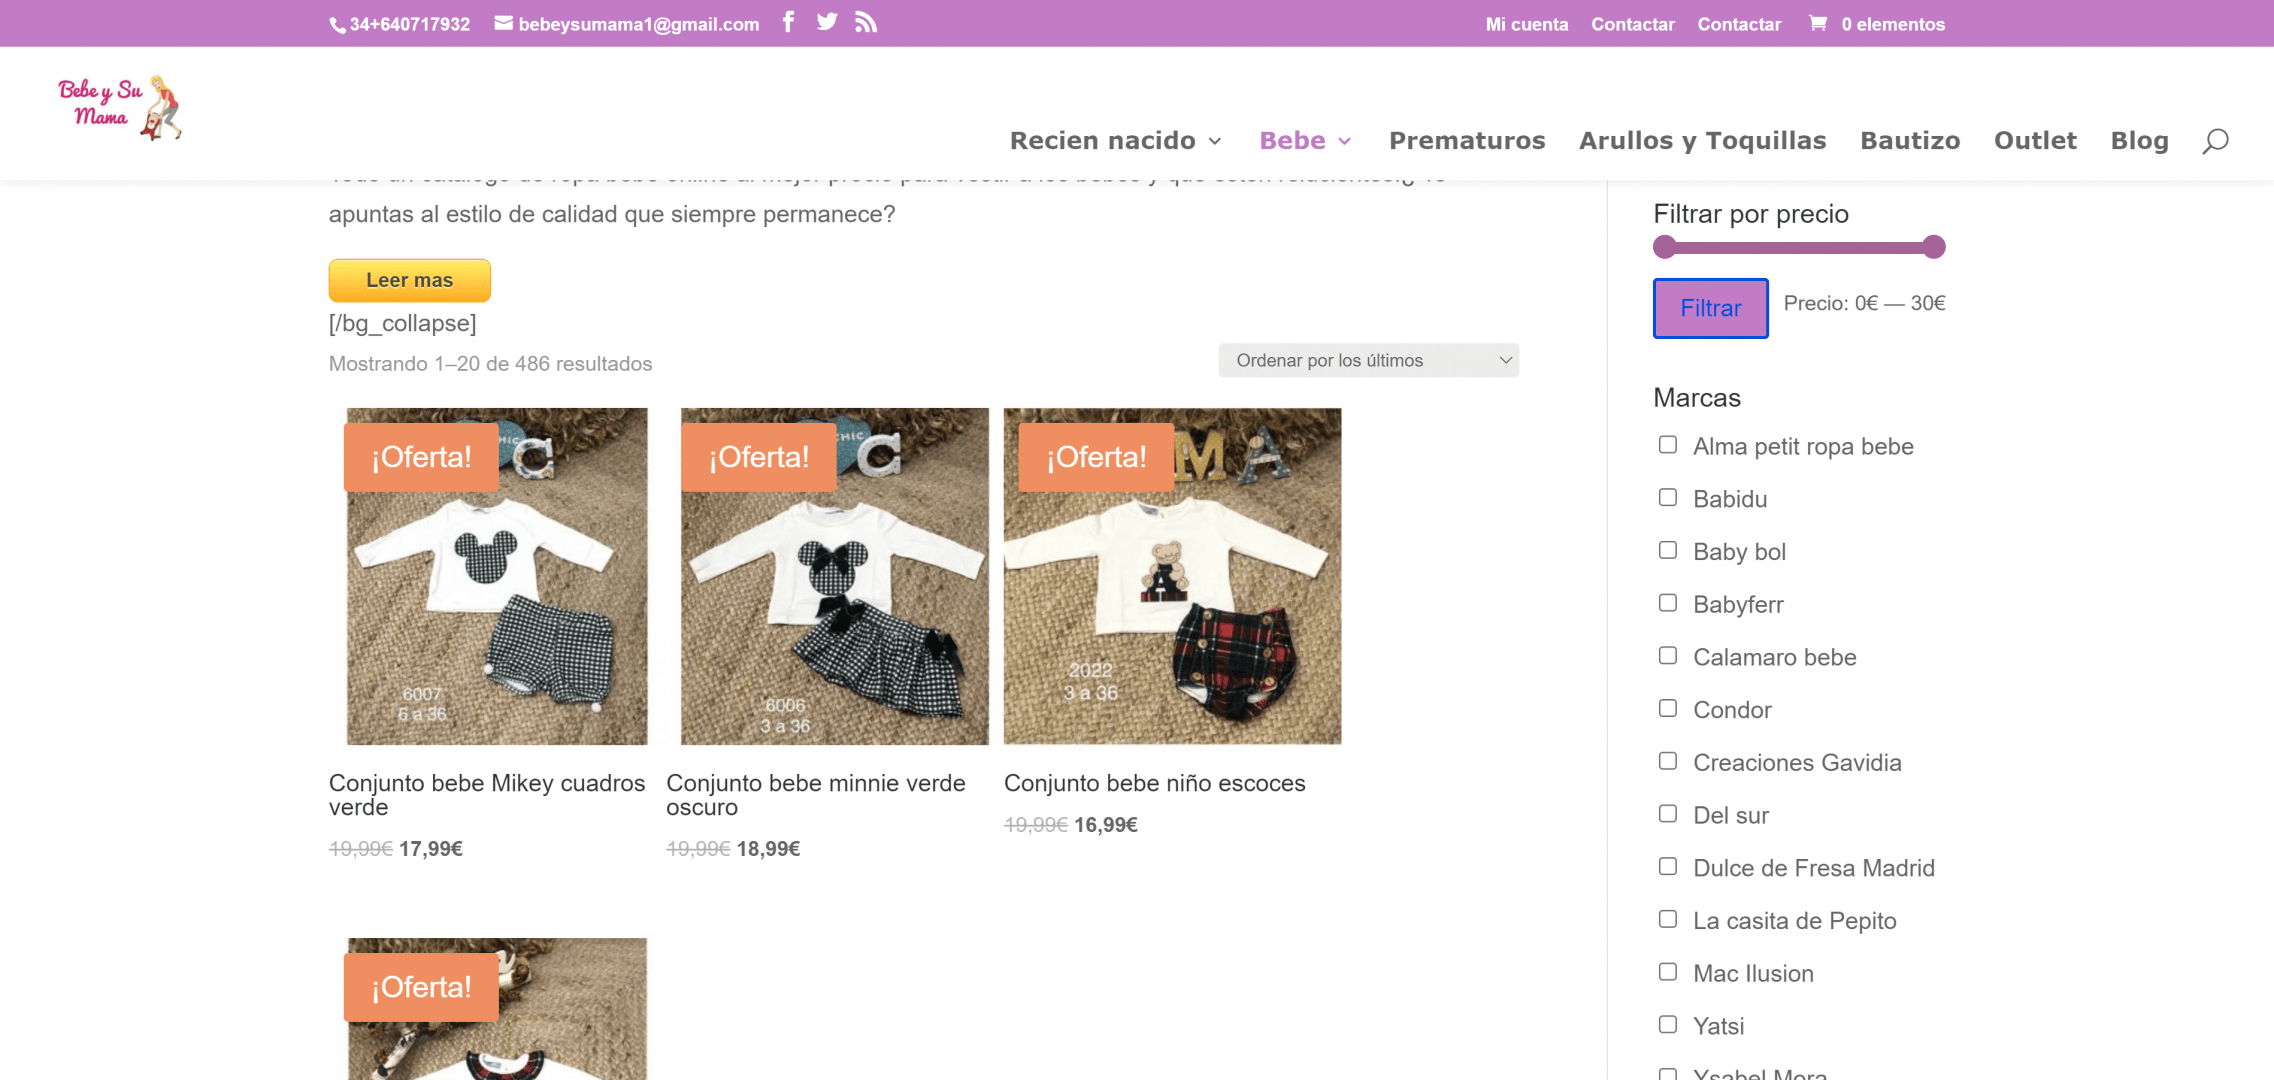Open the search magnifier icon
Screen dimensions: 2274x1080
(x=2215, y=141)
